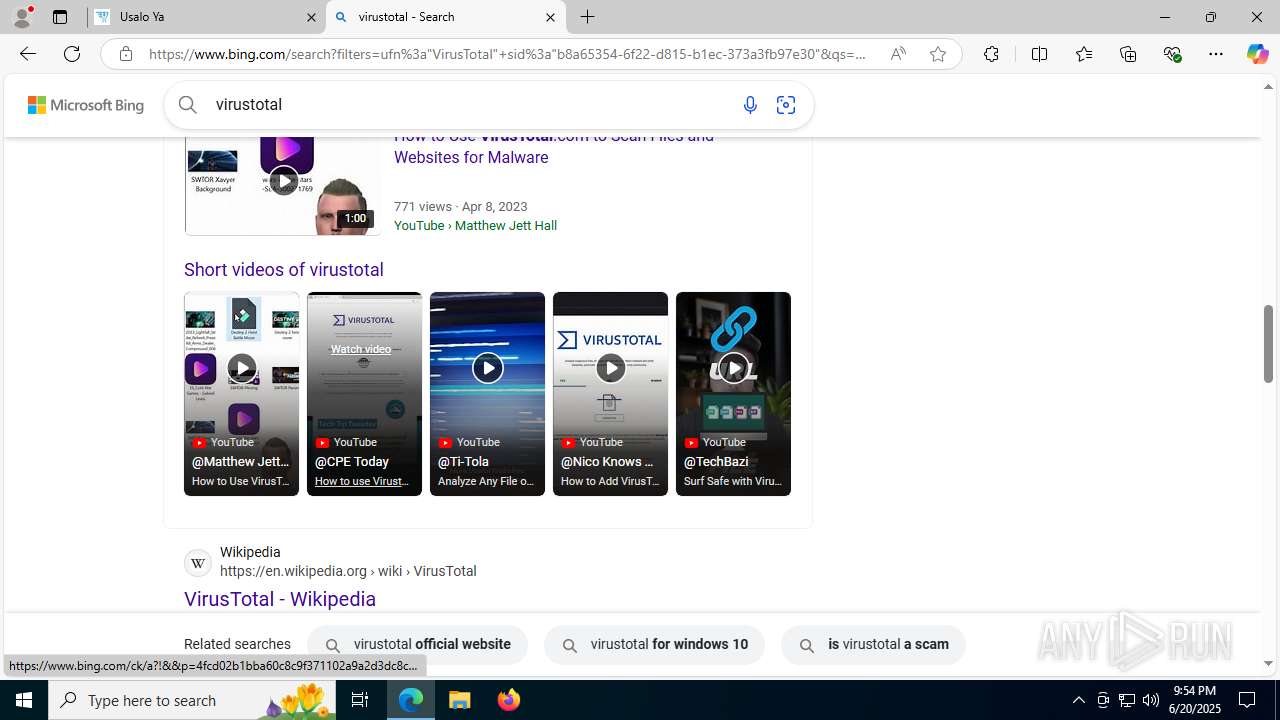Open the volume icon in system tray
The image size is (1280, 720).
click(x=1151, y=700)
